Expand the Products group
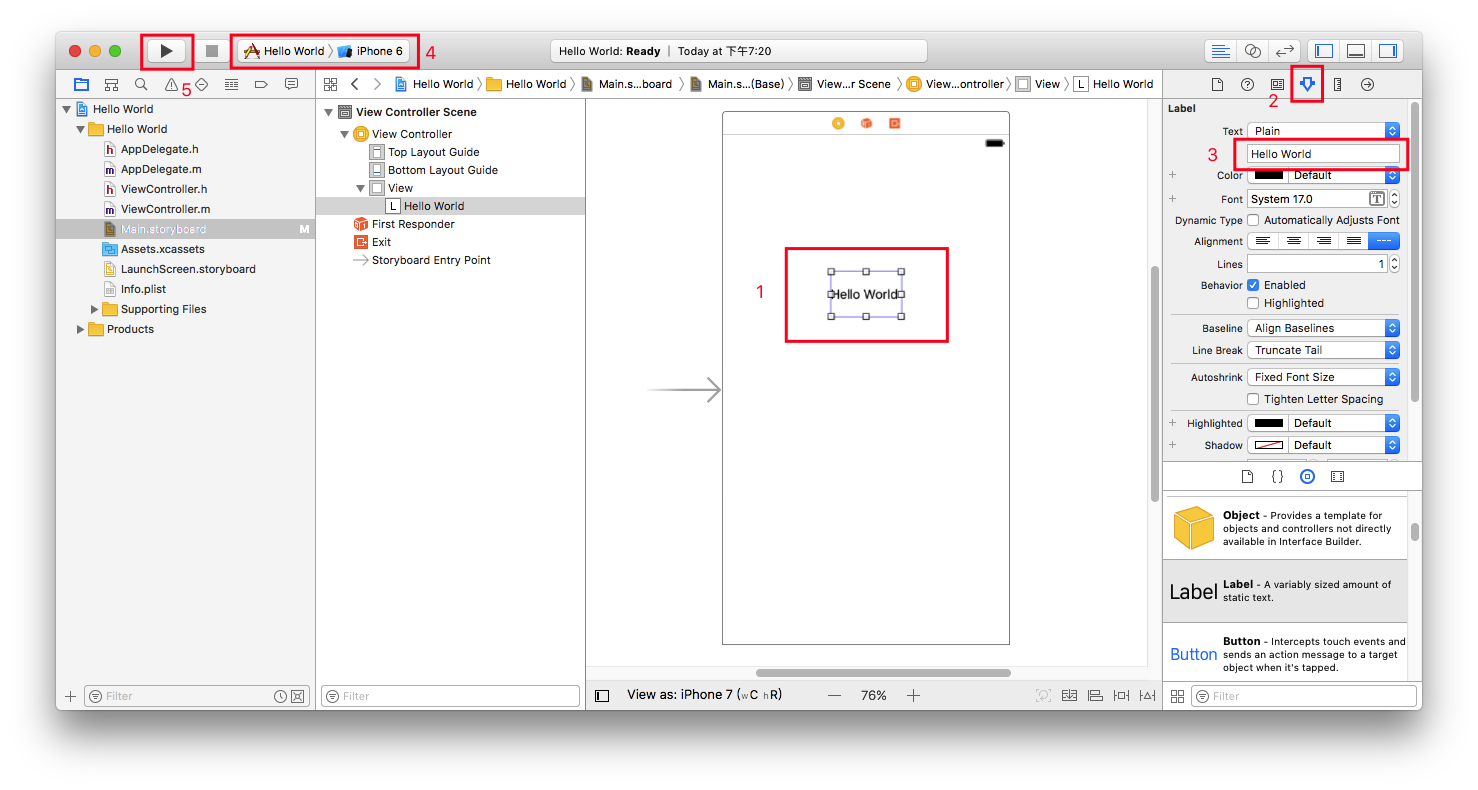Viewport: 1478px width, 790px height. (x=81, y=329)
